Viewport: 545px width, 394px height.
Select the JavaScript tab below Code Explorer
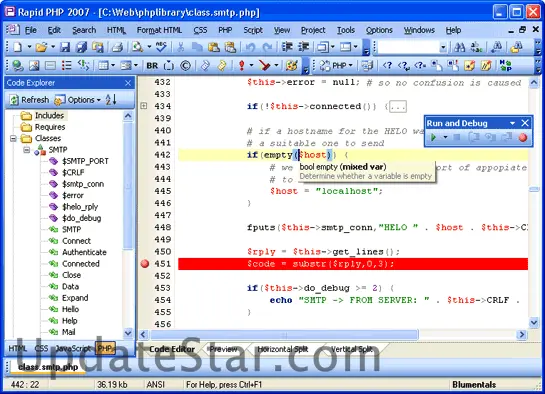73,348
